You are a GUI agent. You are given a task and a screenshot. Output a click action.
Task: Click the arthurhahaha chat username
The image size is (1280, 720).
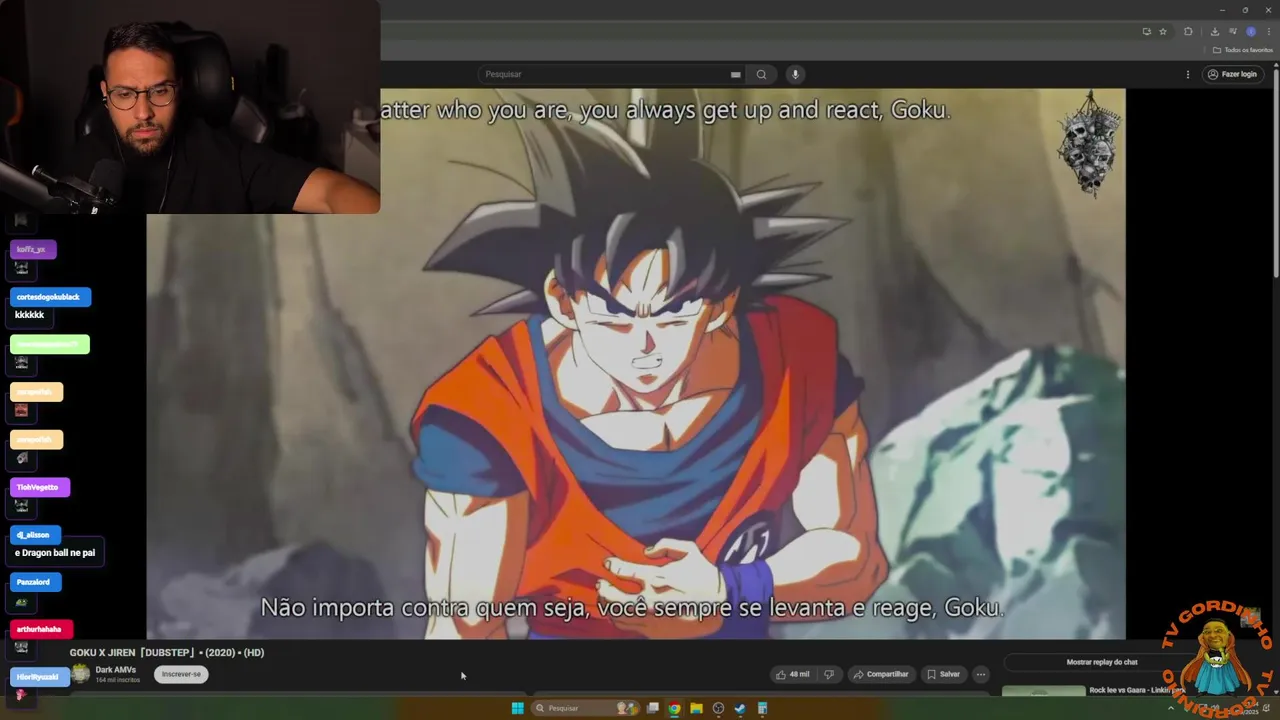[x=39, y=629]
